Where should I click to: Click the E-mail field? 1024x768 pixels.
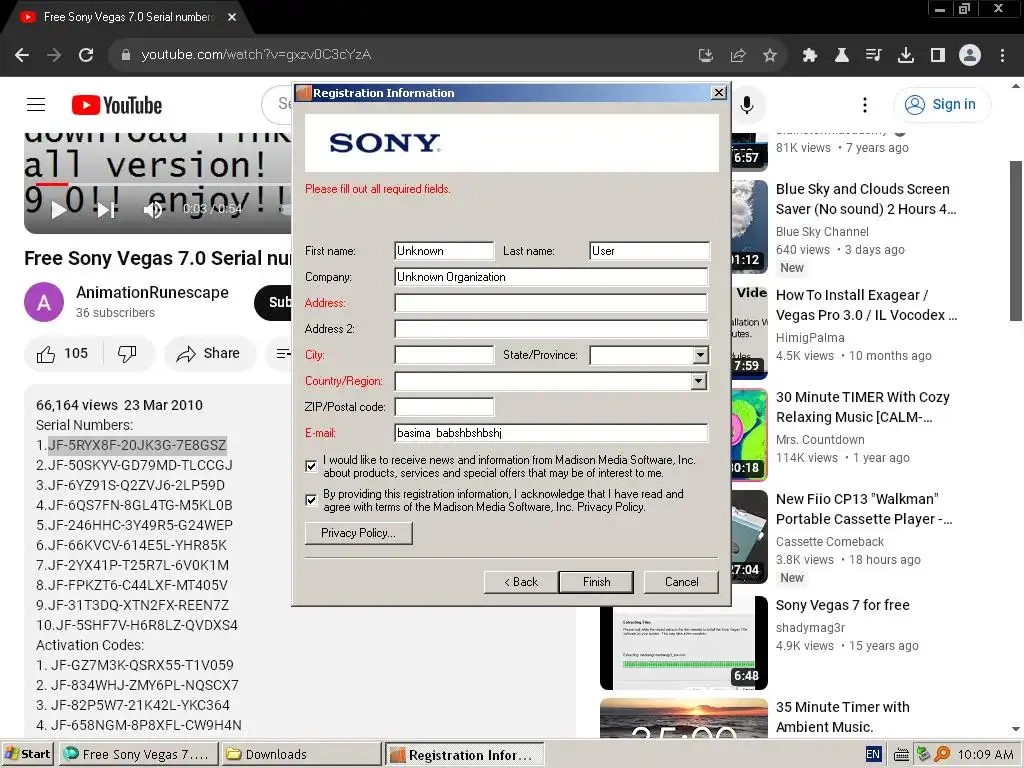551,433
